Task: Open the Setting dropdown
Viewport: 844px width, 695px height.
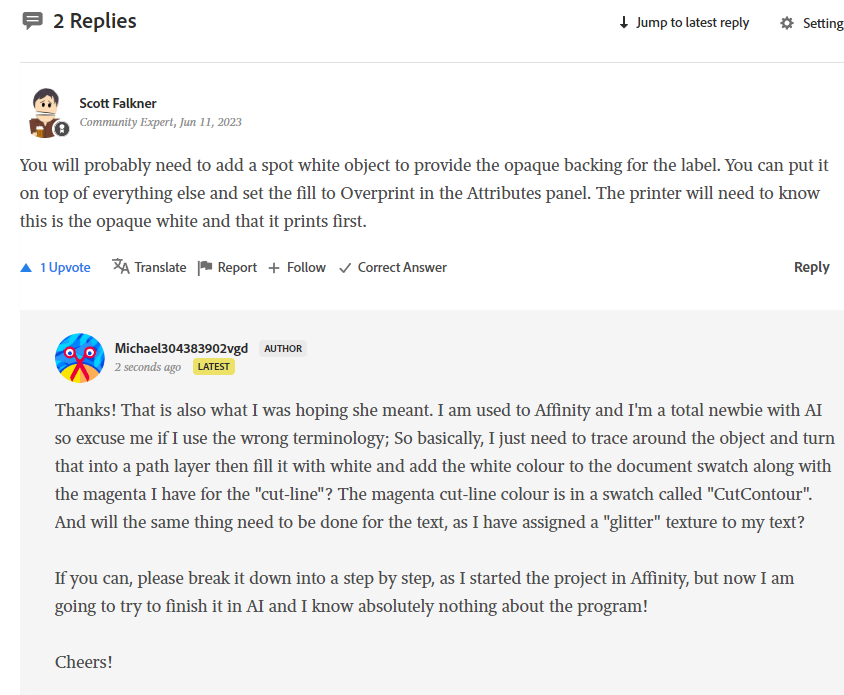Action: tap(822, 23)
